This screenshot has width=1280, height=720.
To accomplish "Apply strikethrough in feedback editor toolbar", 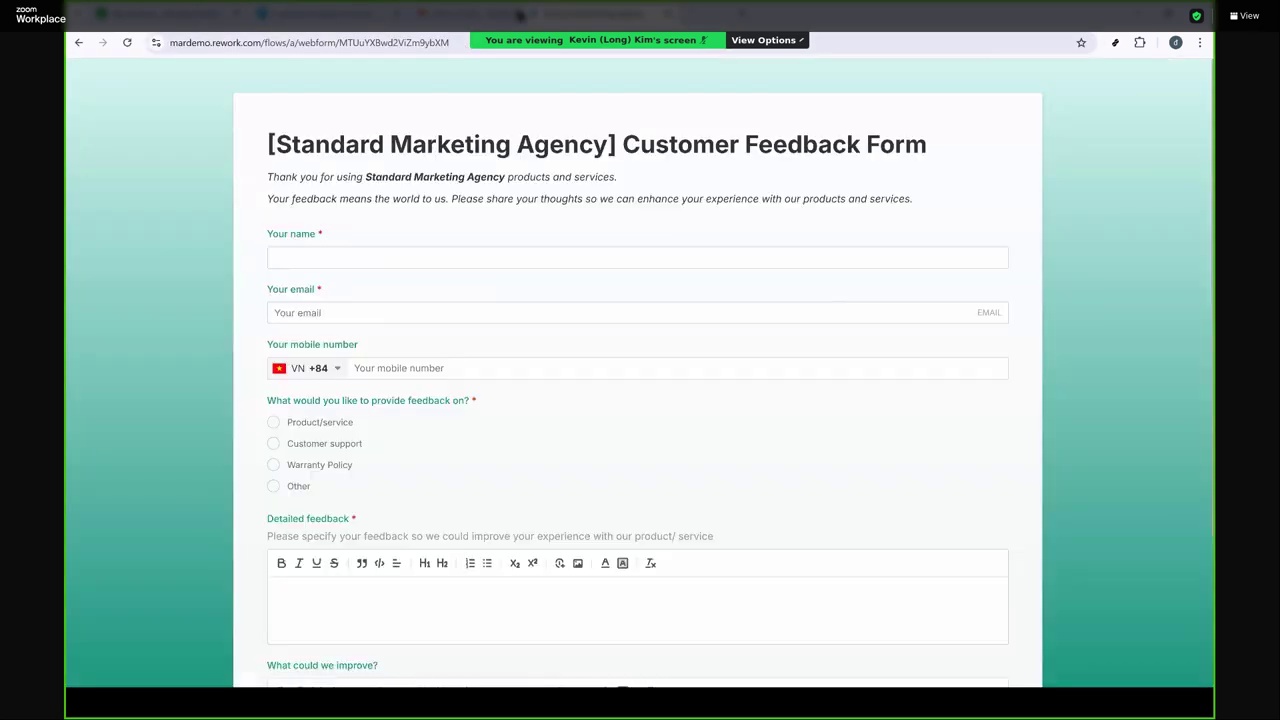I will (x=334, y=563).
